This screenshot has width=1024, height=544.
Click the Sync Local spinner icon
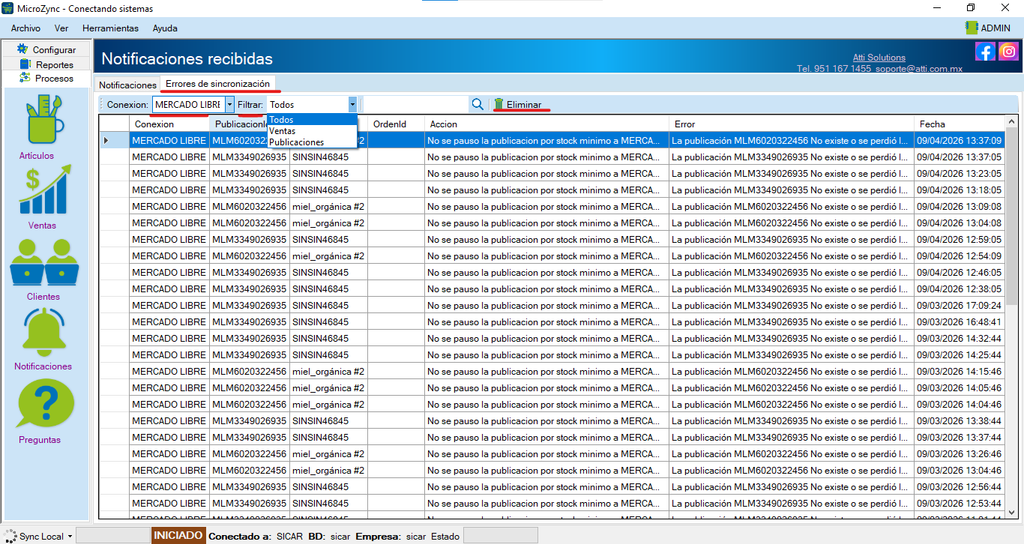coord(9,536)
